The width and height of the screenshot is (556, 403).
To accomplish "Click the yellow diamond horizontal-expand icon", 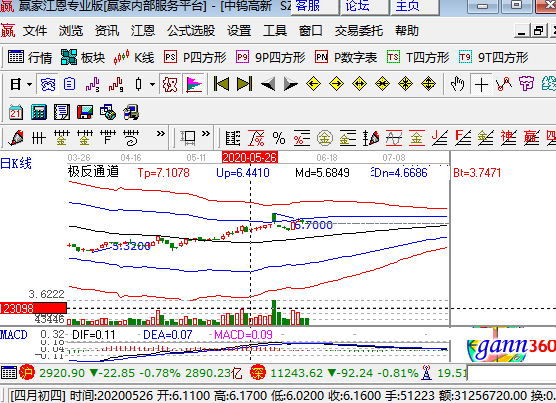I will coord(359,84).
